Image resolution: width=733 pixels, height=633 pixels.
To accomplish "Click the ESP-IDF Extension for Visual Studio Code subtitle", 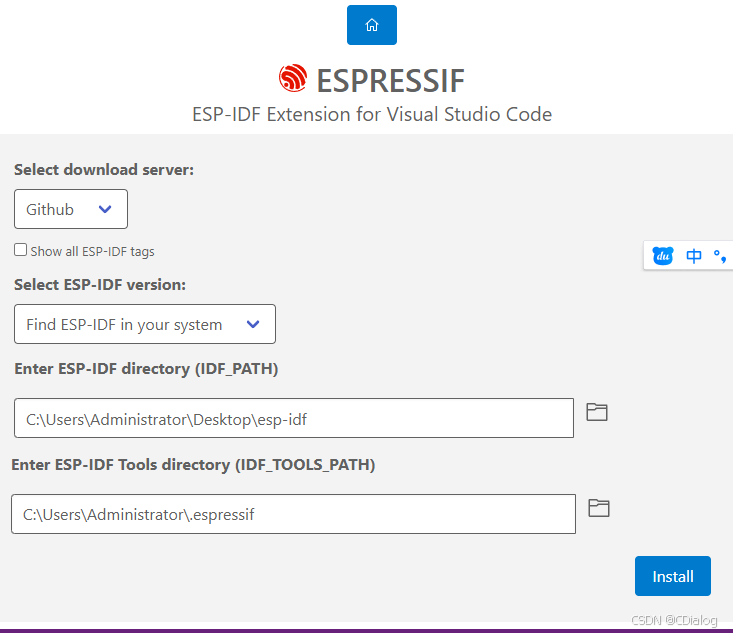I will pos(372,114).
